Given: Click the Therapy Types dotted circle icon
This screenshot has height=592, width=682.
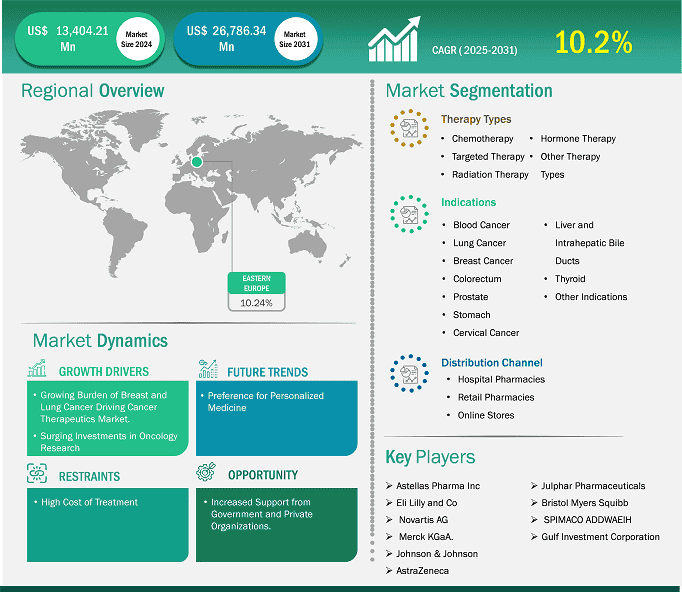Looking at the screenshot, I should click(409, 128).
